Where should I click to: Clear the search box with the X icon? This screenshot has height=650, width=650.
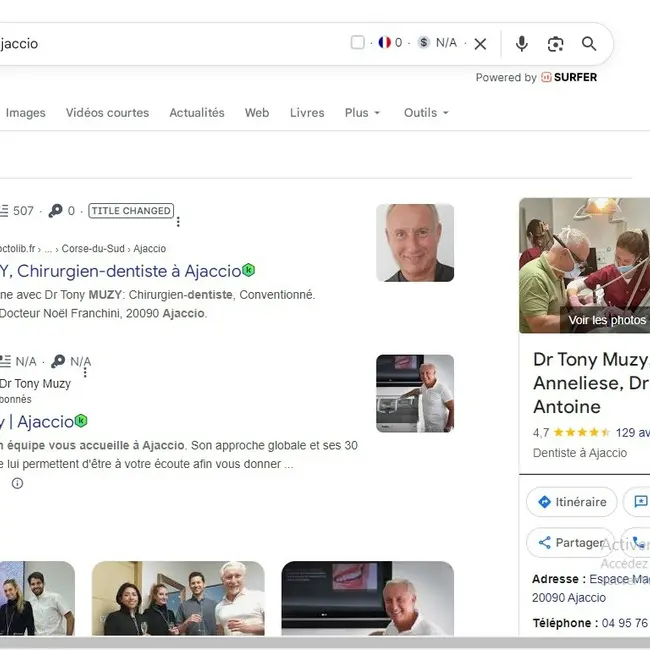pos(480,44)
